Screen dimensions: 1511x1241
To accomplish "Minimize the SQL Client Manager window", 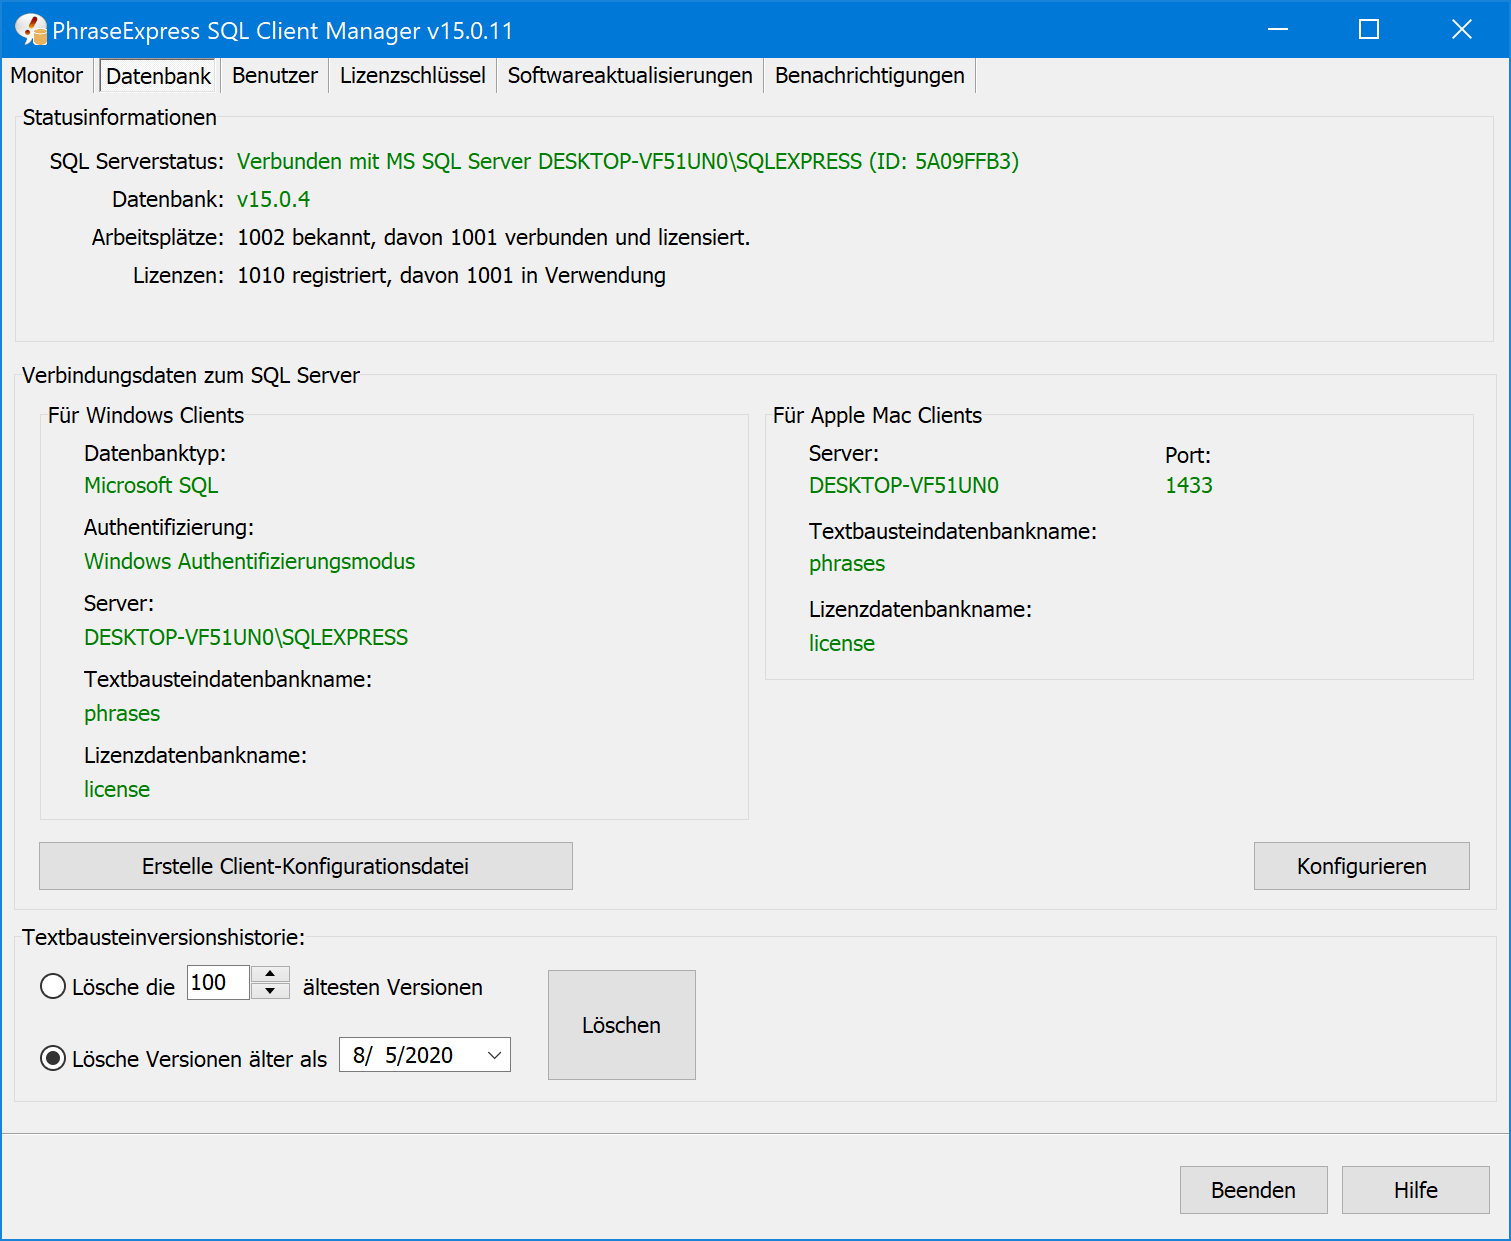I will (1278, 30).
